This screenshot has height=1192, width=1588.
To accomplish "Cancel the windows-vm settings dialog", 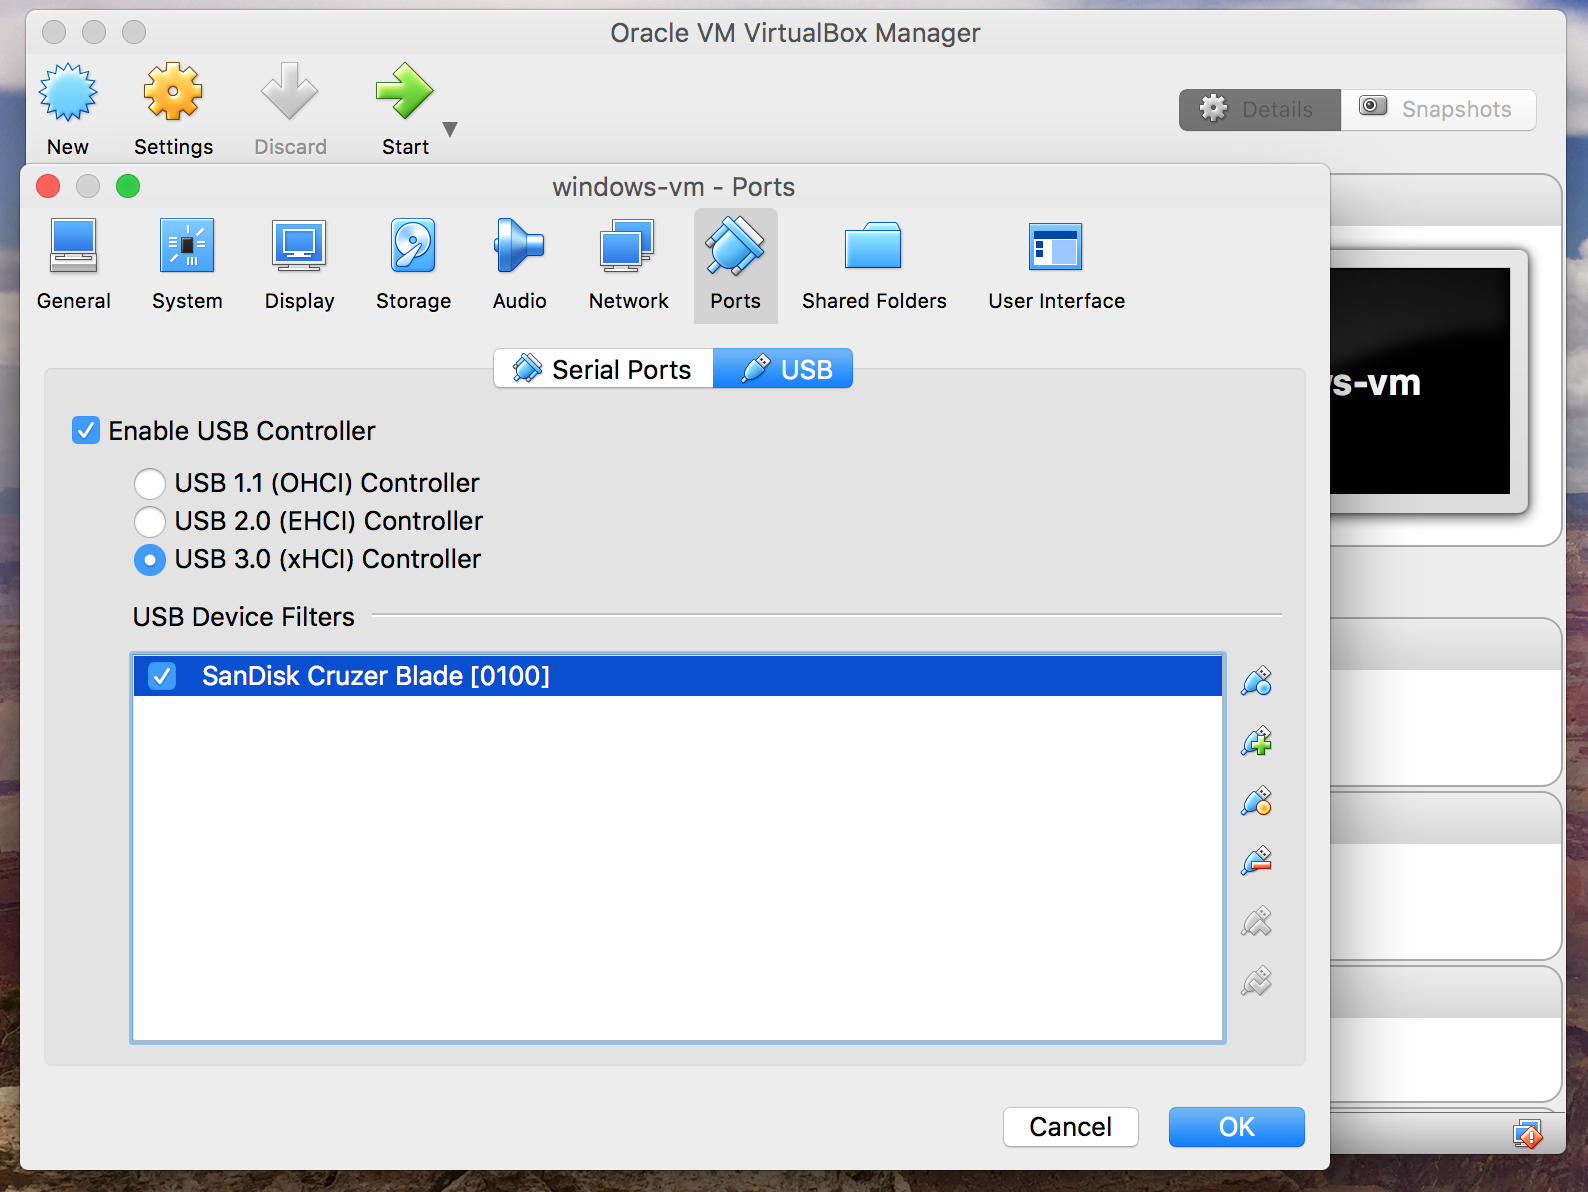I will pyautogui.click(x=1070, y=1127).
